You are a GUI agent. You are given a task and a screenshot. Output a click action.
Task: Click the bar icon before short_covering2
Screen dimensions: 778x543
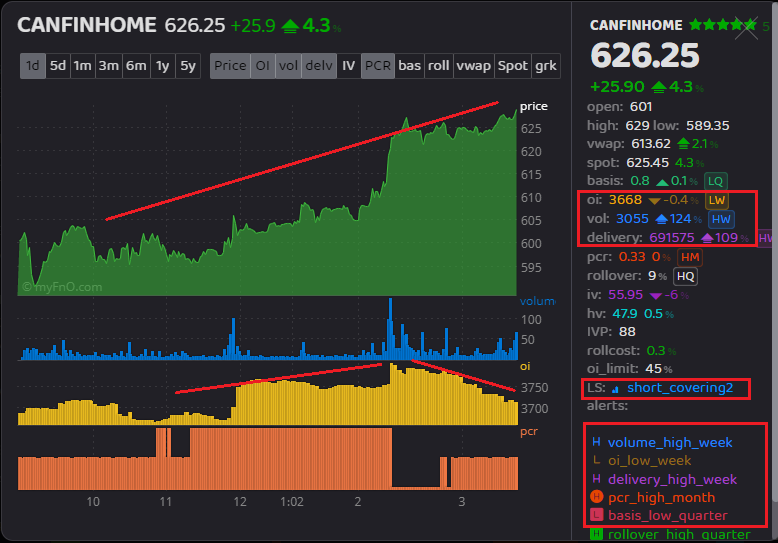click(x=615, y=389)
